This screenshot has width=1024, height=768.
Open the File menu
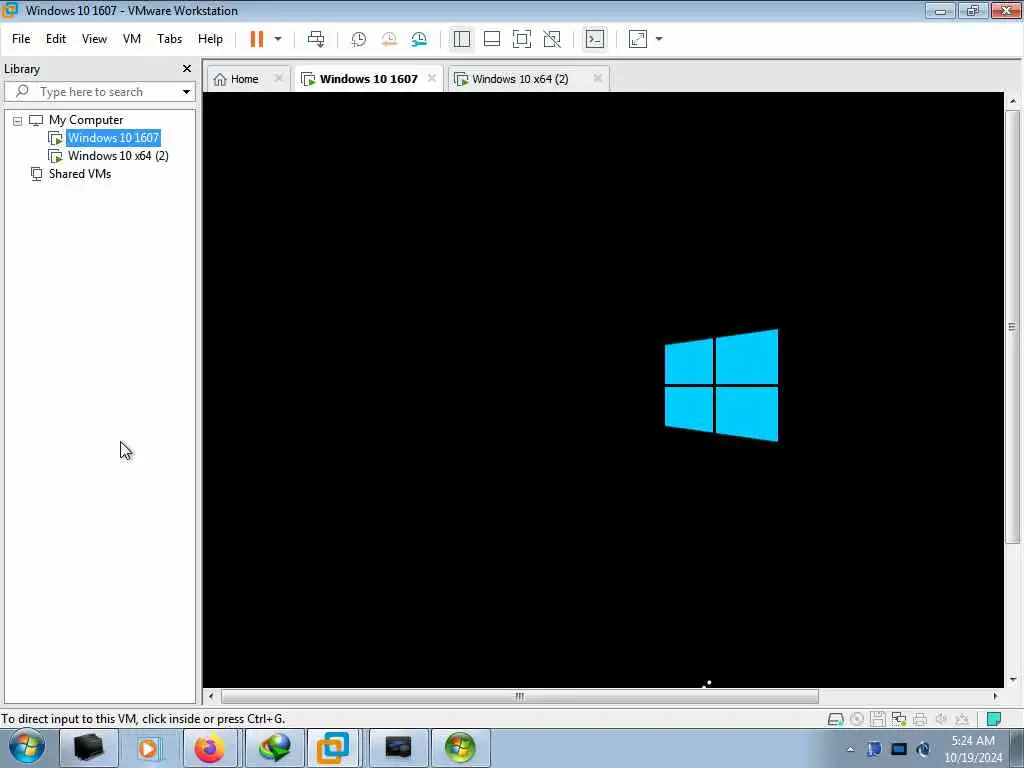(x=21, y=39)
